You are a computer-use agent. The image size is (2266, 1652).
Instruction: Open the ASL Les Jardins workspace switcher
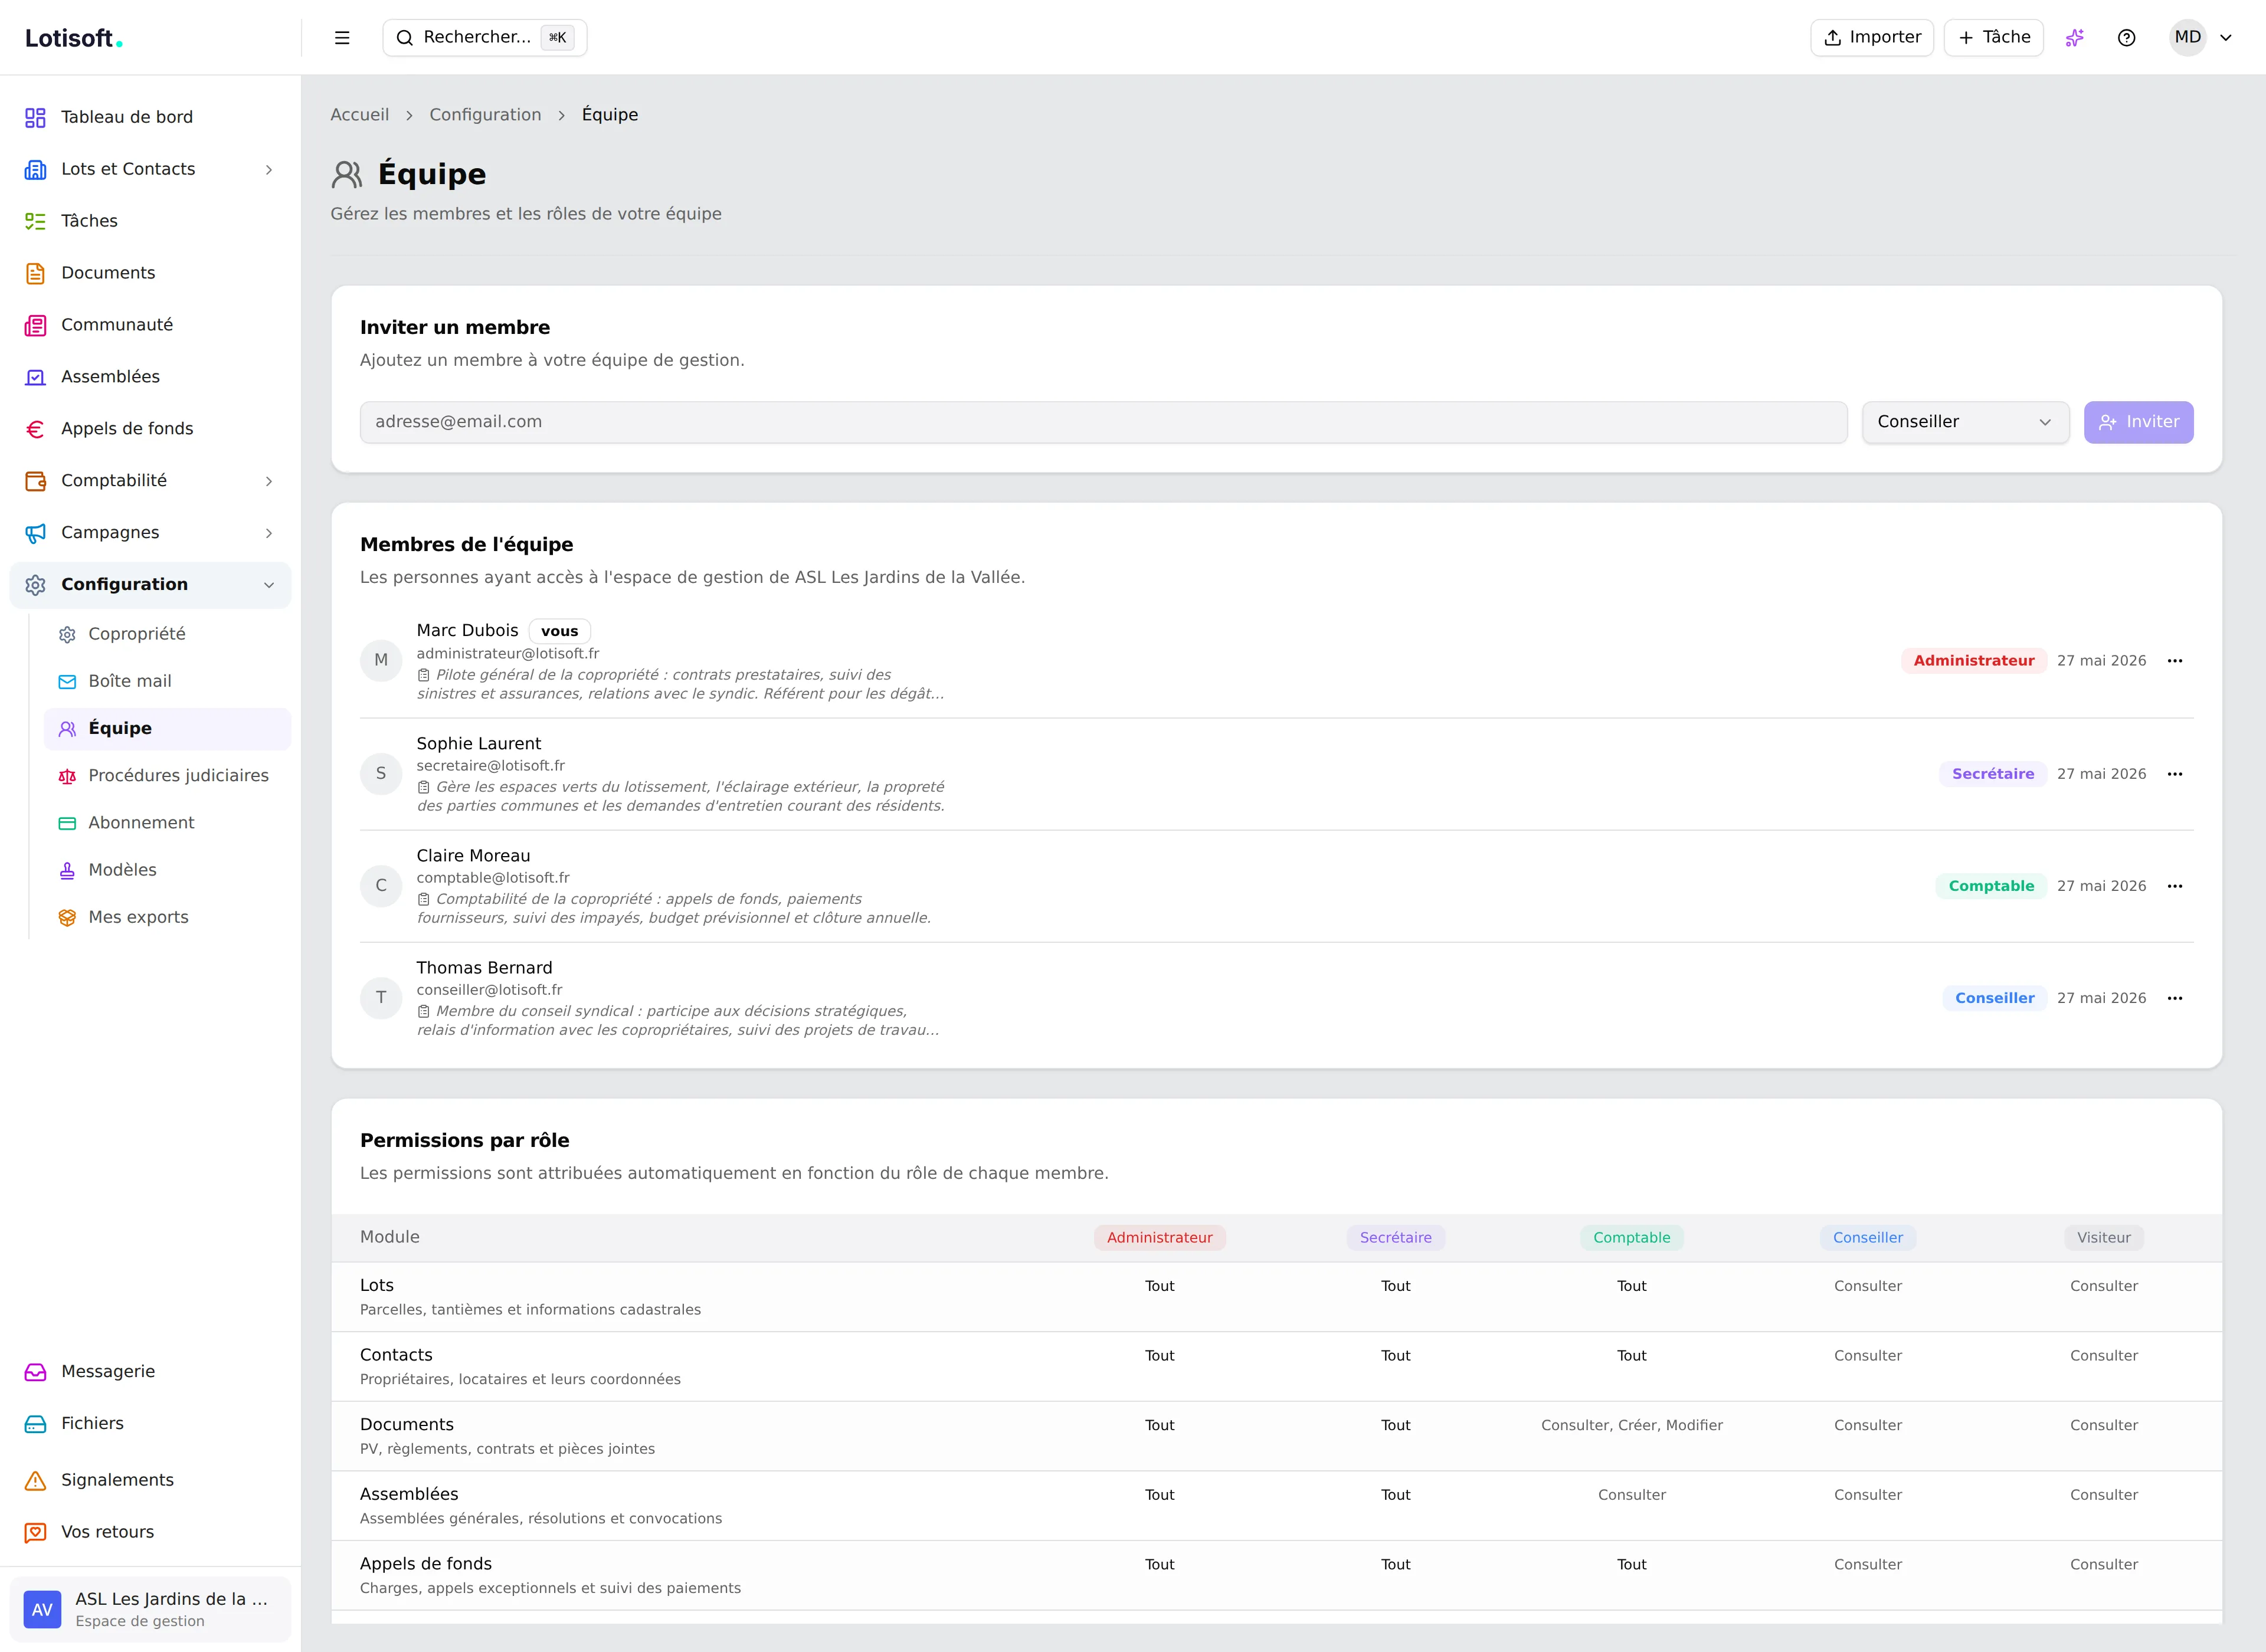point(150,1609)
